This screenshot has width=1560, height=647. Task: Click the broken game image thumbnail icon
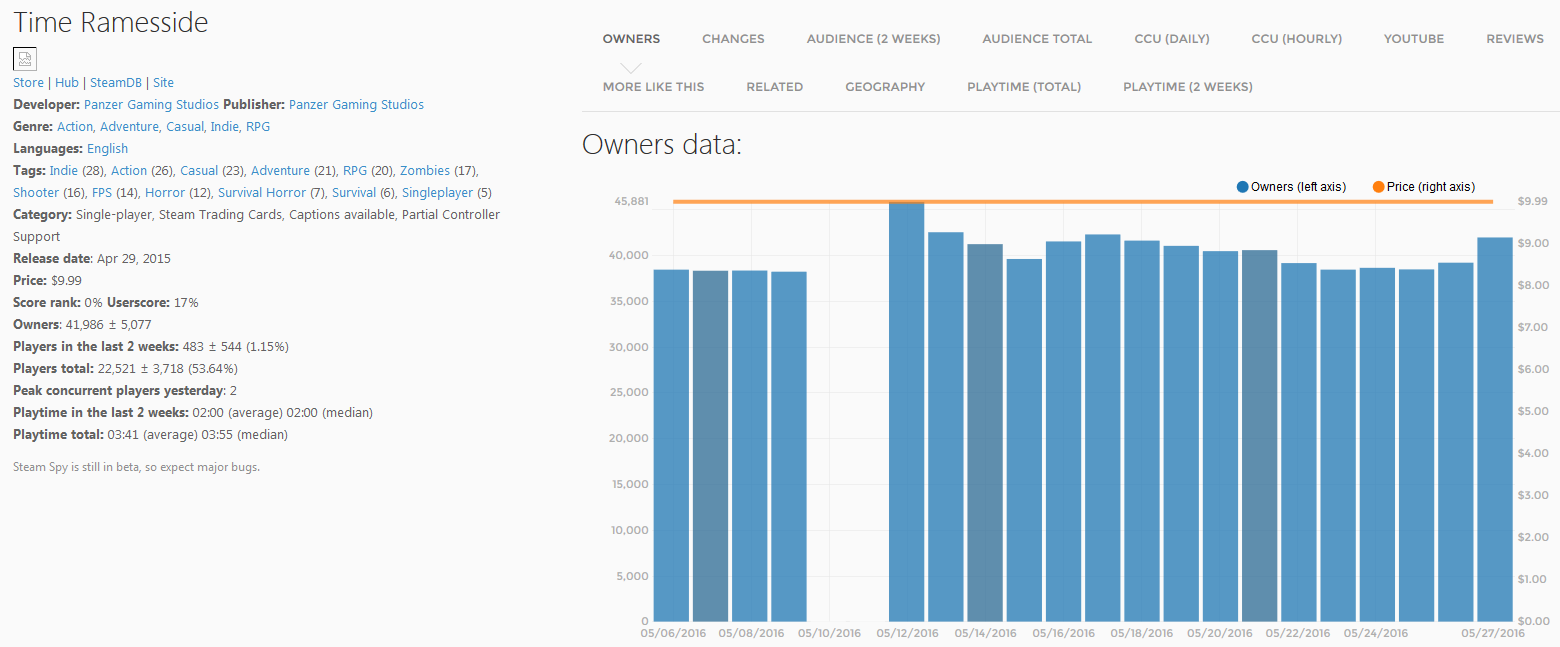click(x=25, y=59)
